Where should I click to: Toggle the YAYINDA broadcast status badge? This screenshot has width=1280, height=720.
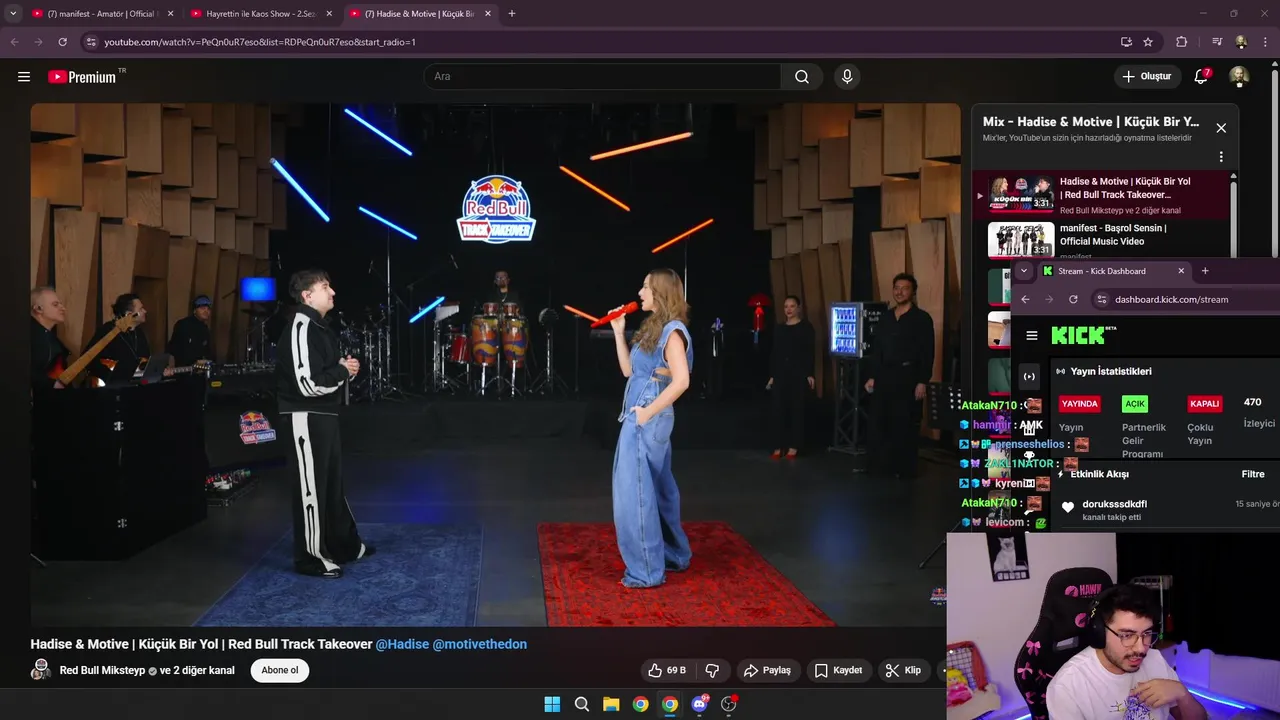1080,404
